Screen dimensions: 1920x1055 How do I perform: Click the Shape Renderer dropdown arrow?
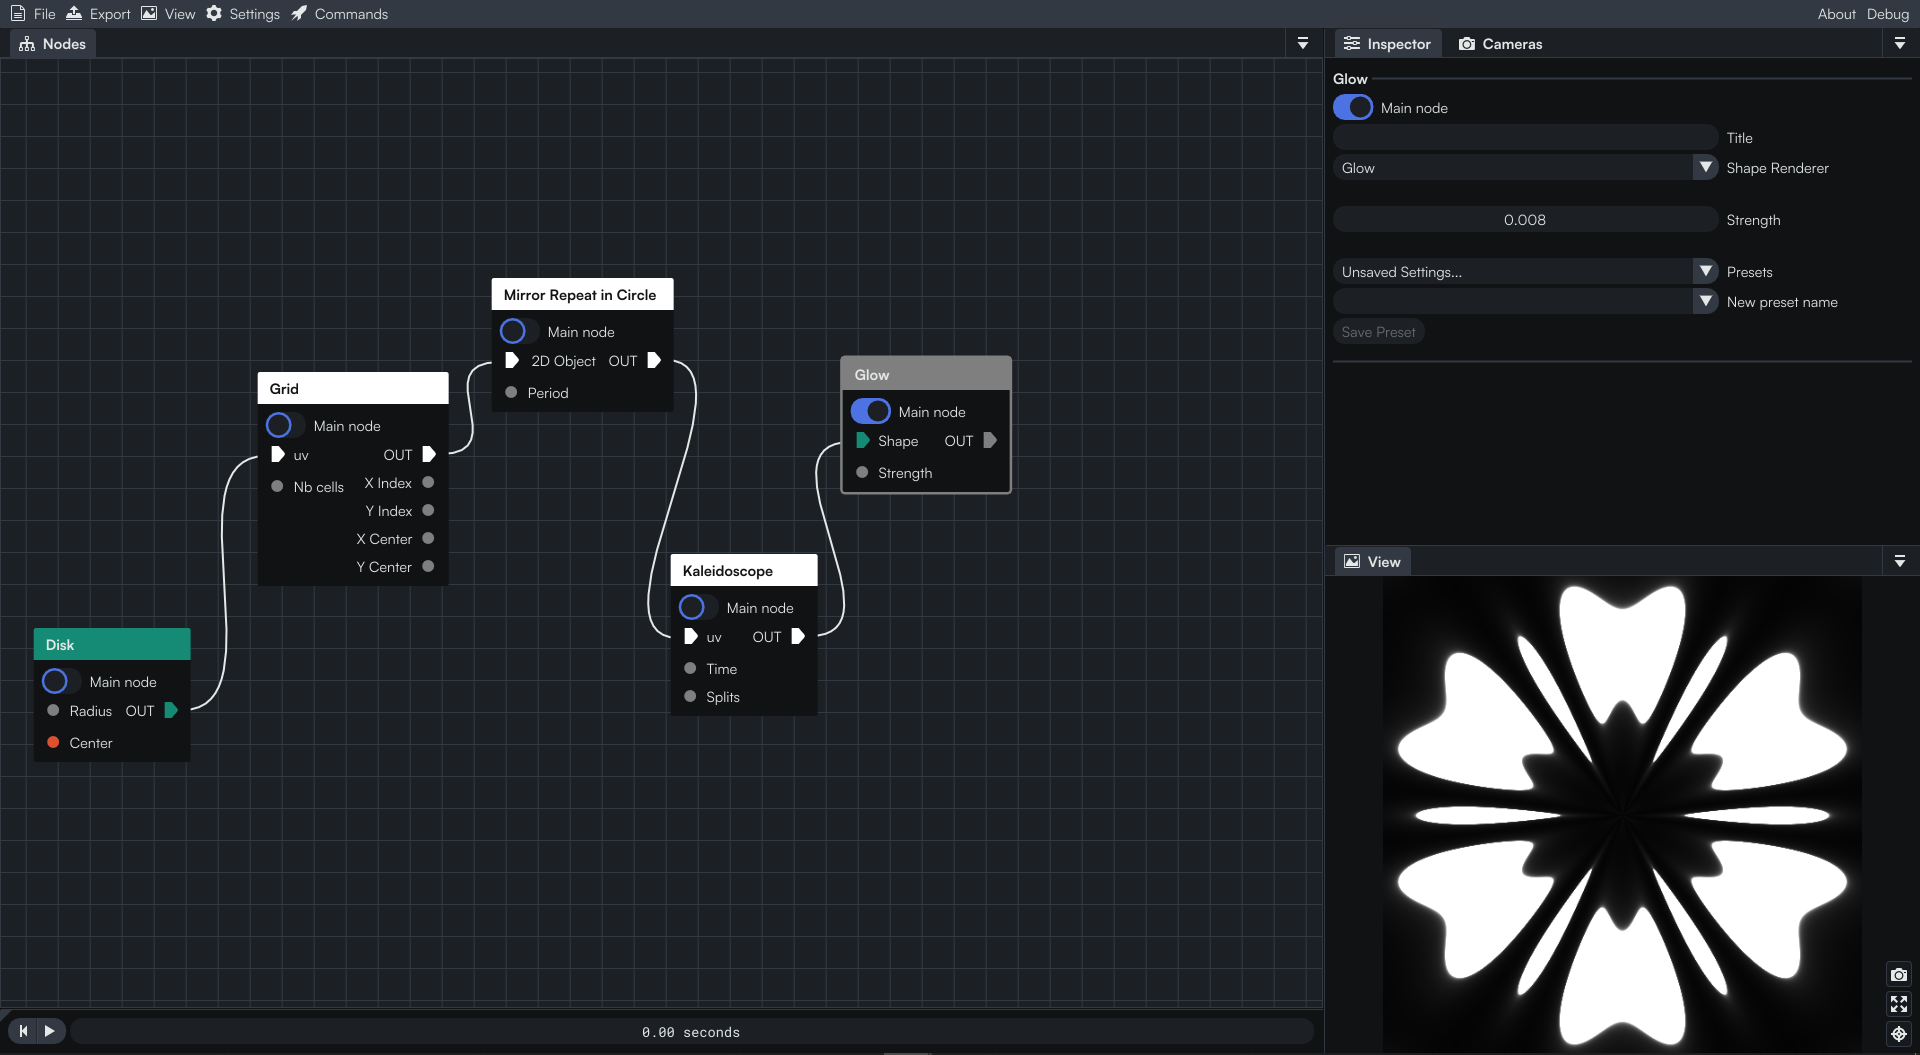coord(1705,168)
